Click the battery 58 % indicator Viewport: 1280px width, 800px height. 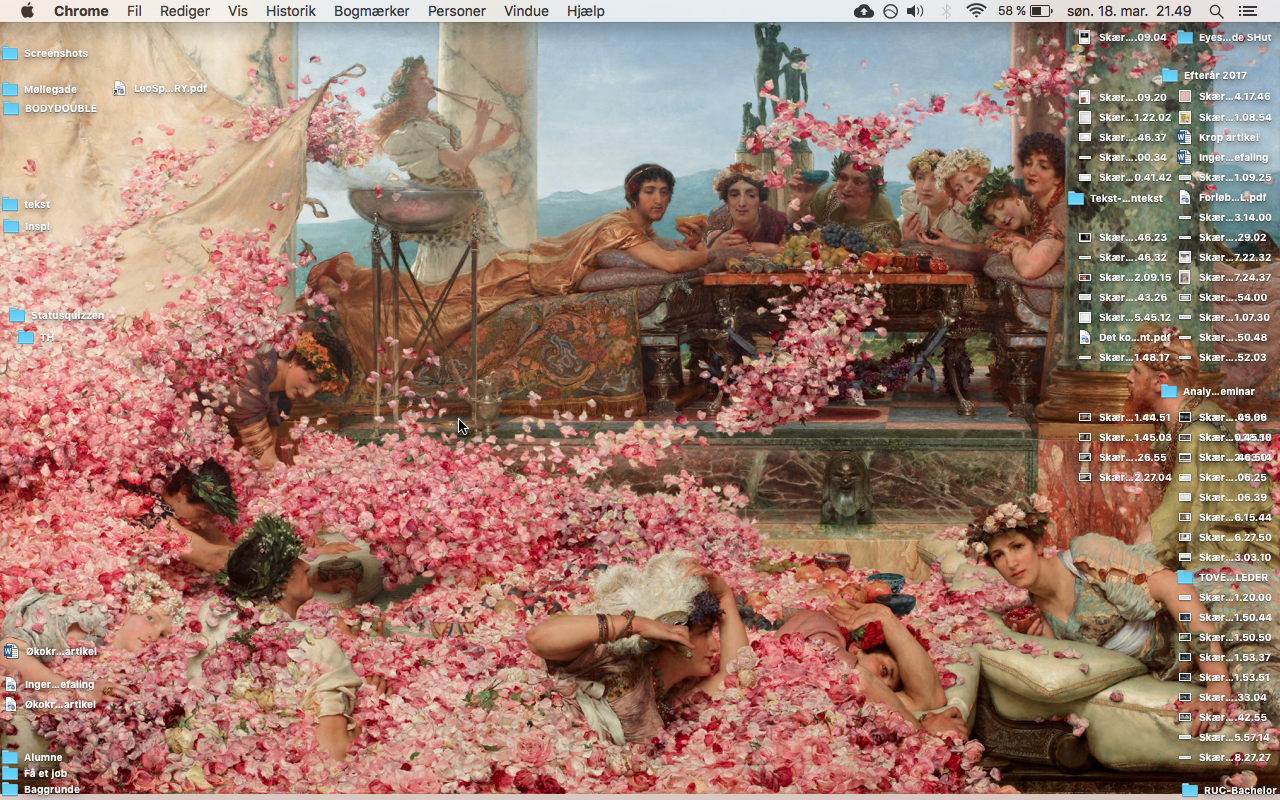1025,11
